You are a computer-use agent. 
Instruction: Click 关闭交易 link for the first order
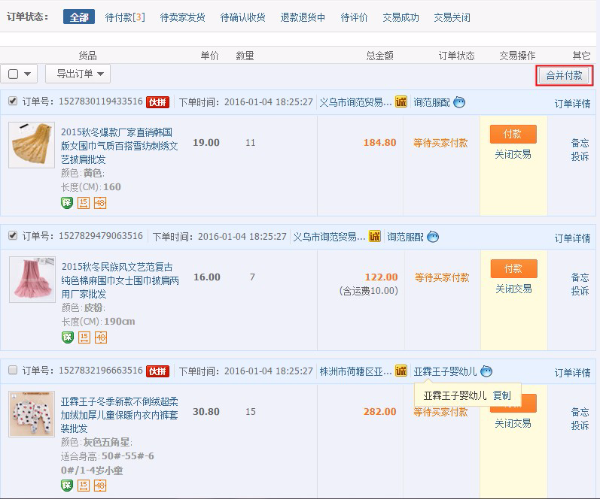pos(513,155)
